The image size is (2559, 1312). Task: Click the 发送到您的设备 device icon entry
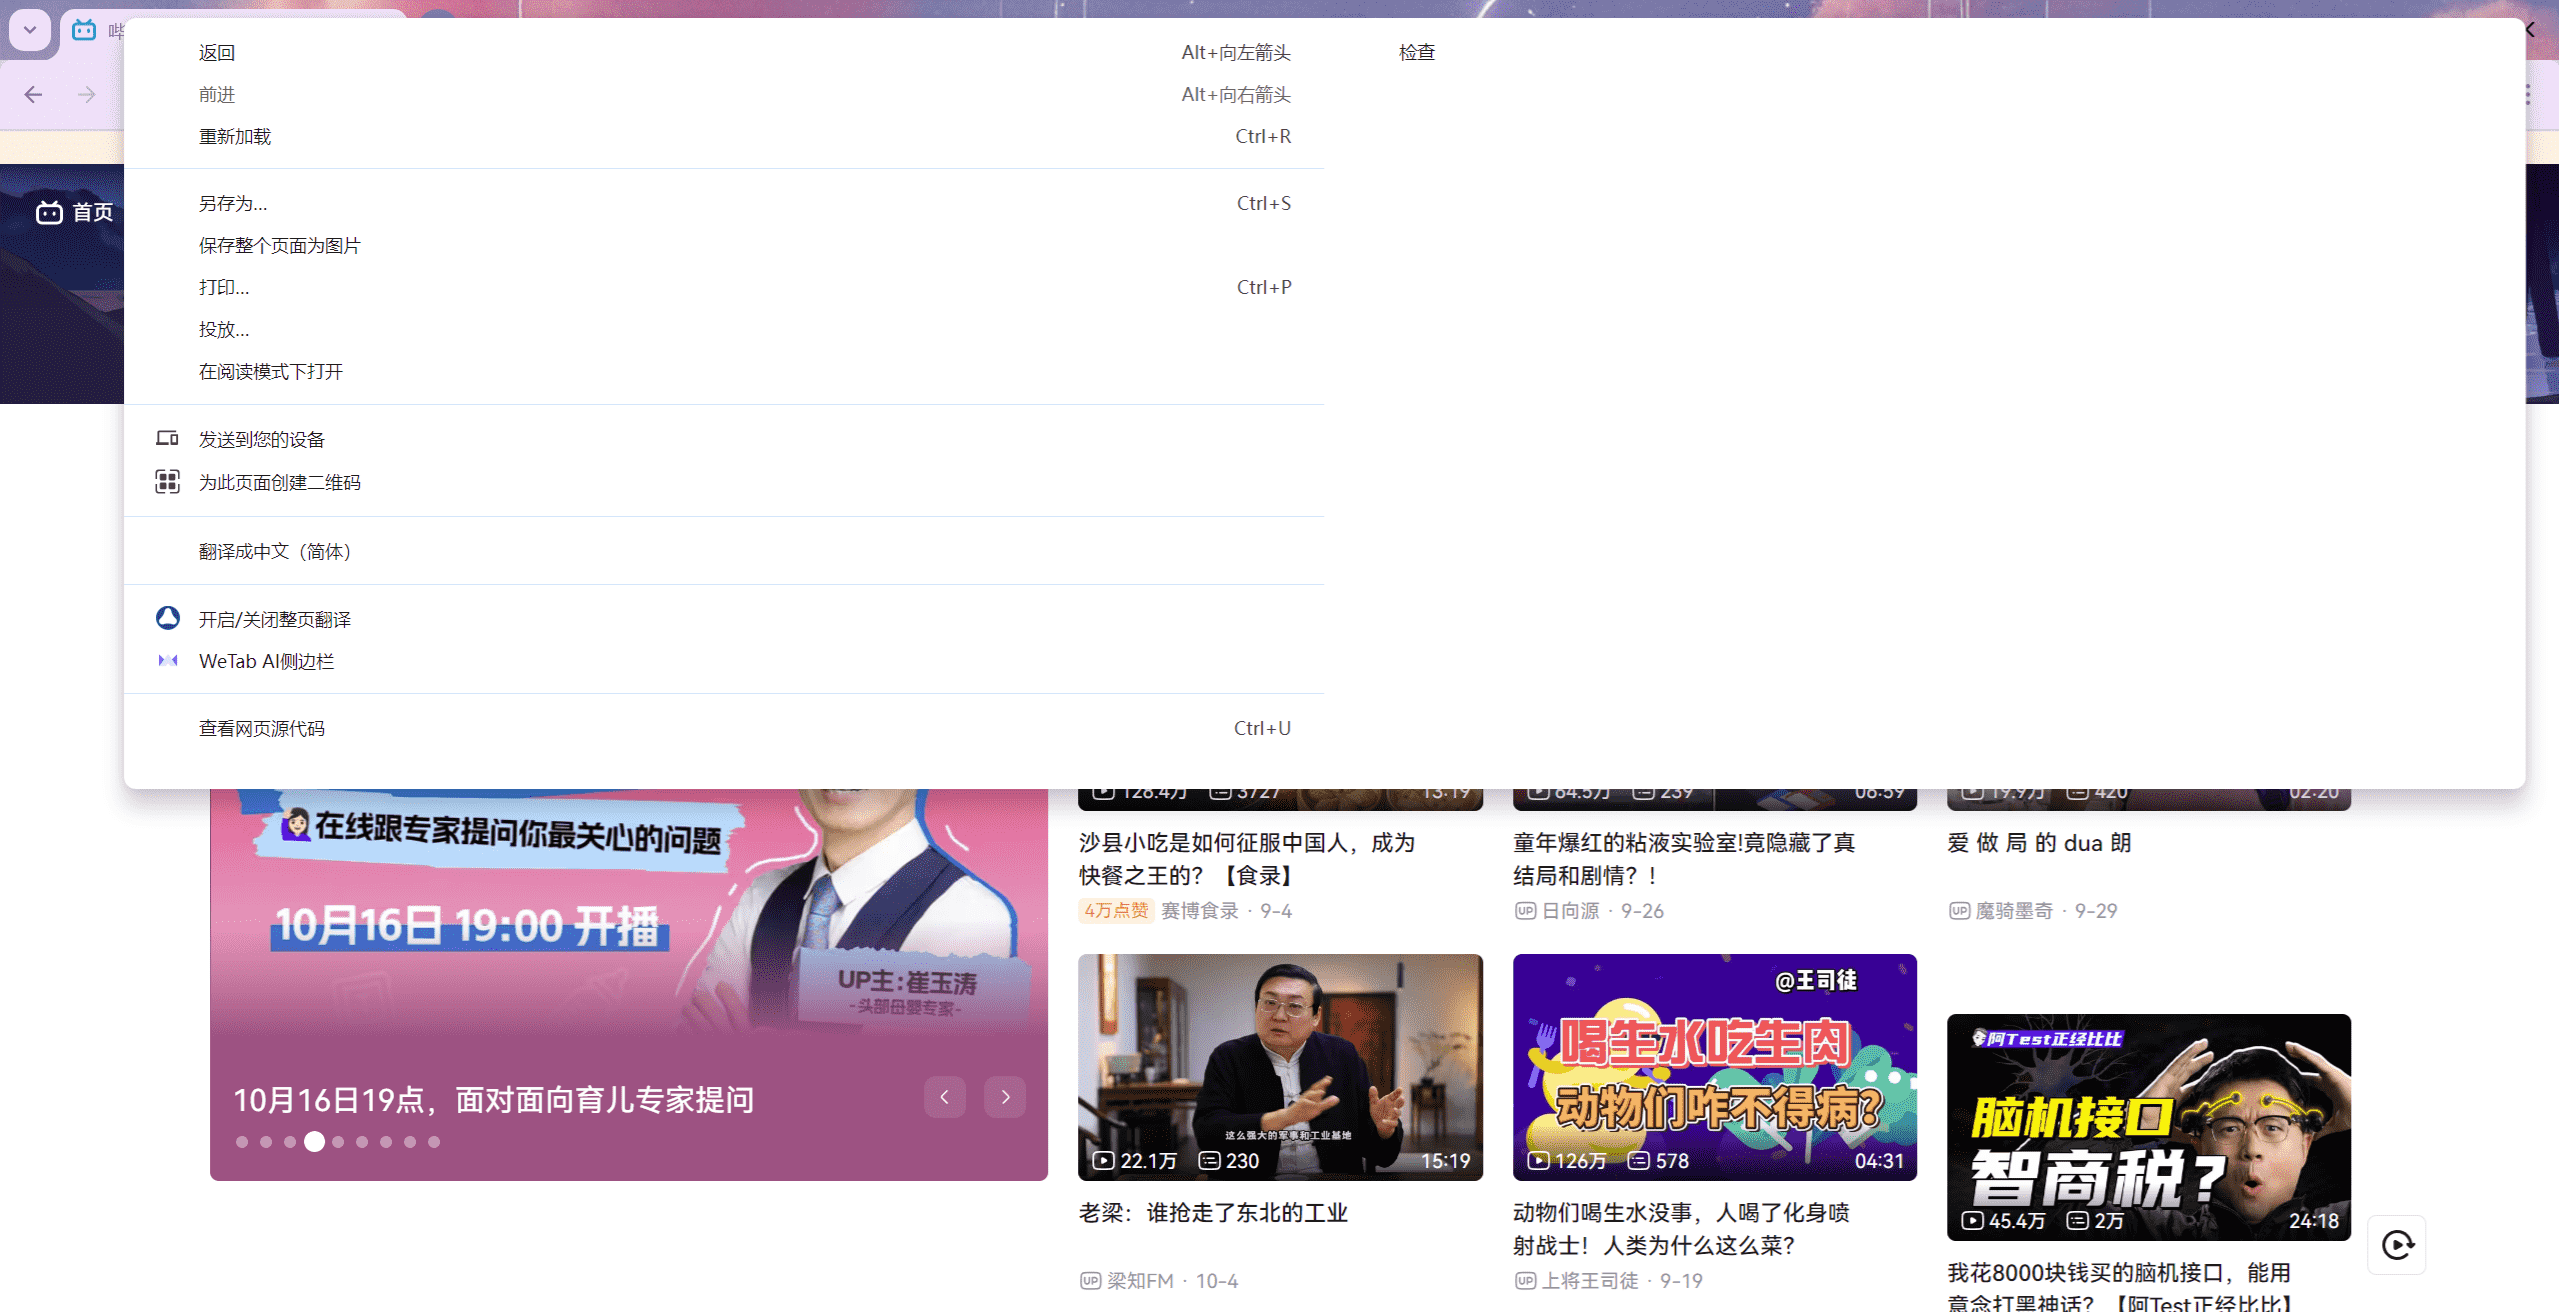167,439
